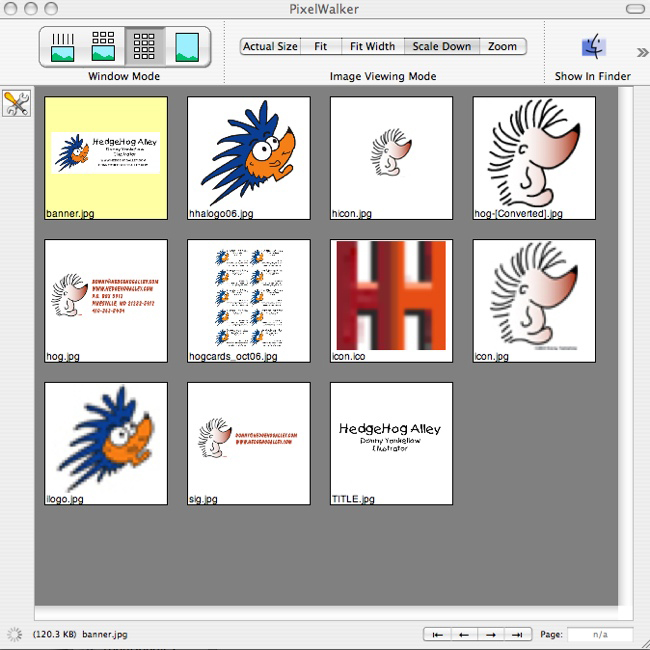Select the TITLE.jpg thumbnail

click(x=392, y=443)
